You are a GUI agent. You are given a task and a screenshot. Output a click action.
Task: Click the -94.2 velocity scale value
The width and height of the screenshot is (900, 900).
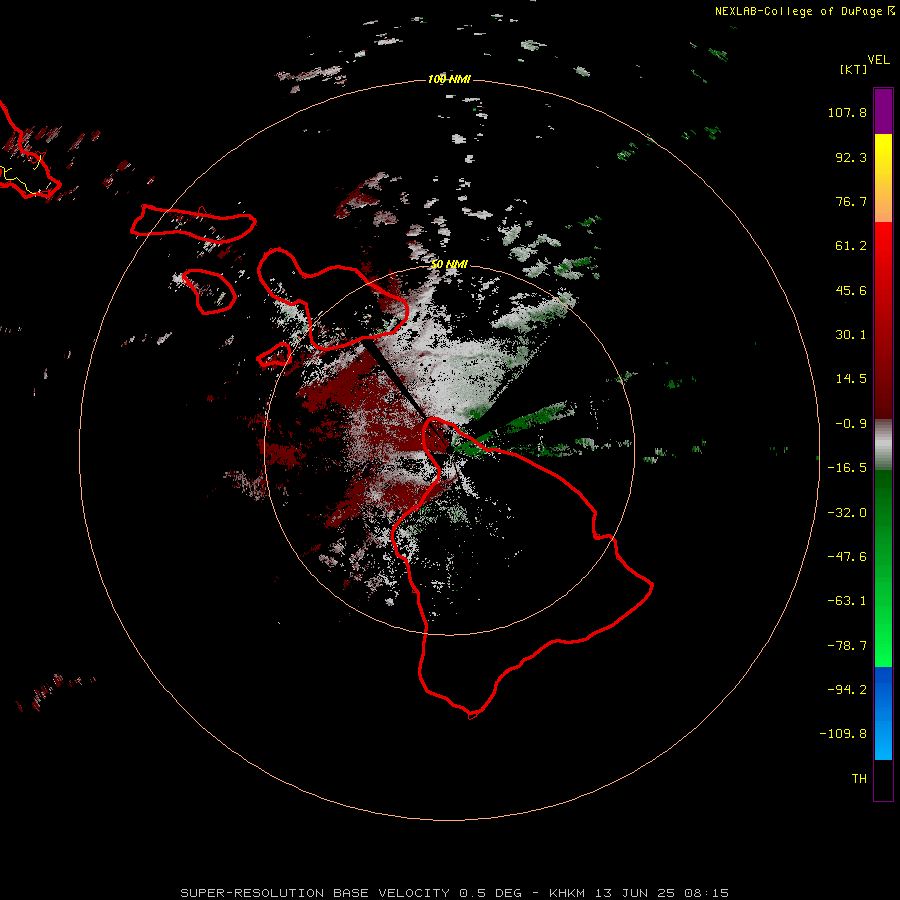pos(847,690)
